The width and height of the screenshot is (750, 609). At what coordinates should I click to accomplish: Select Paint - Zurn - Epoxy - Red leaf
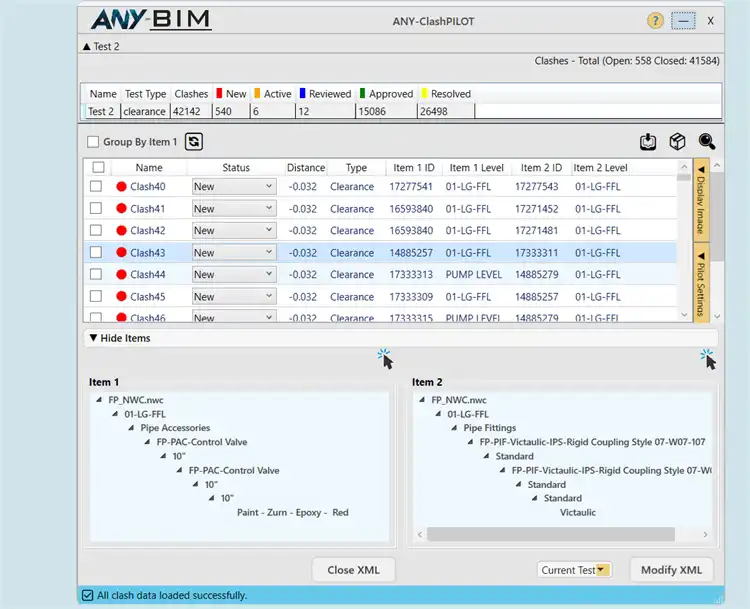point(293,512)
